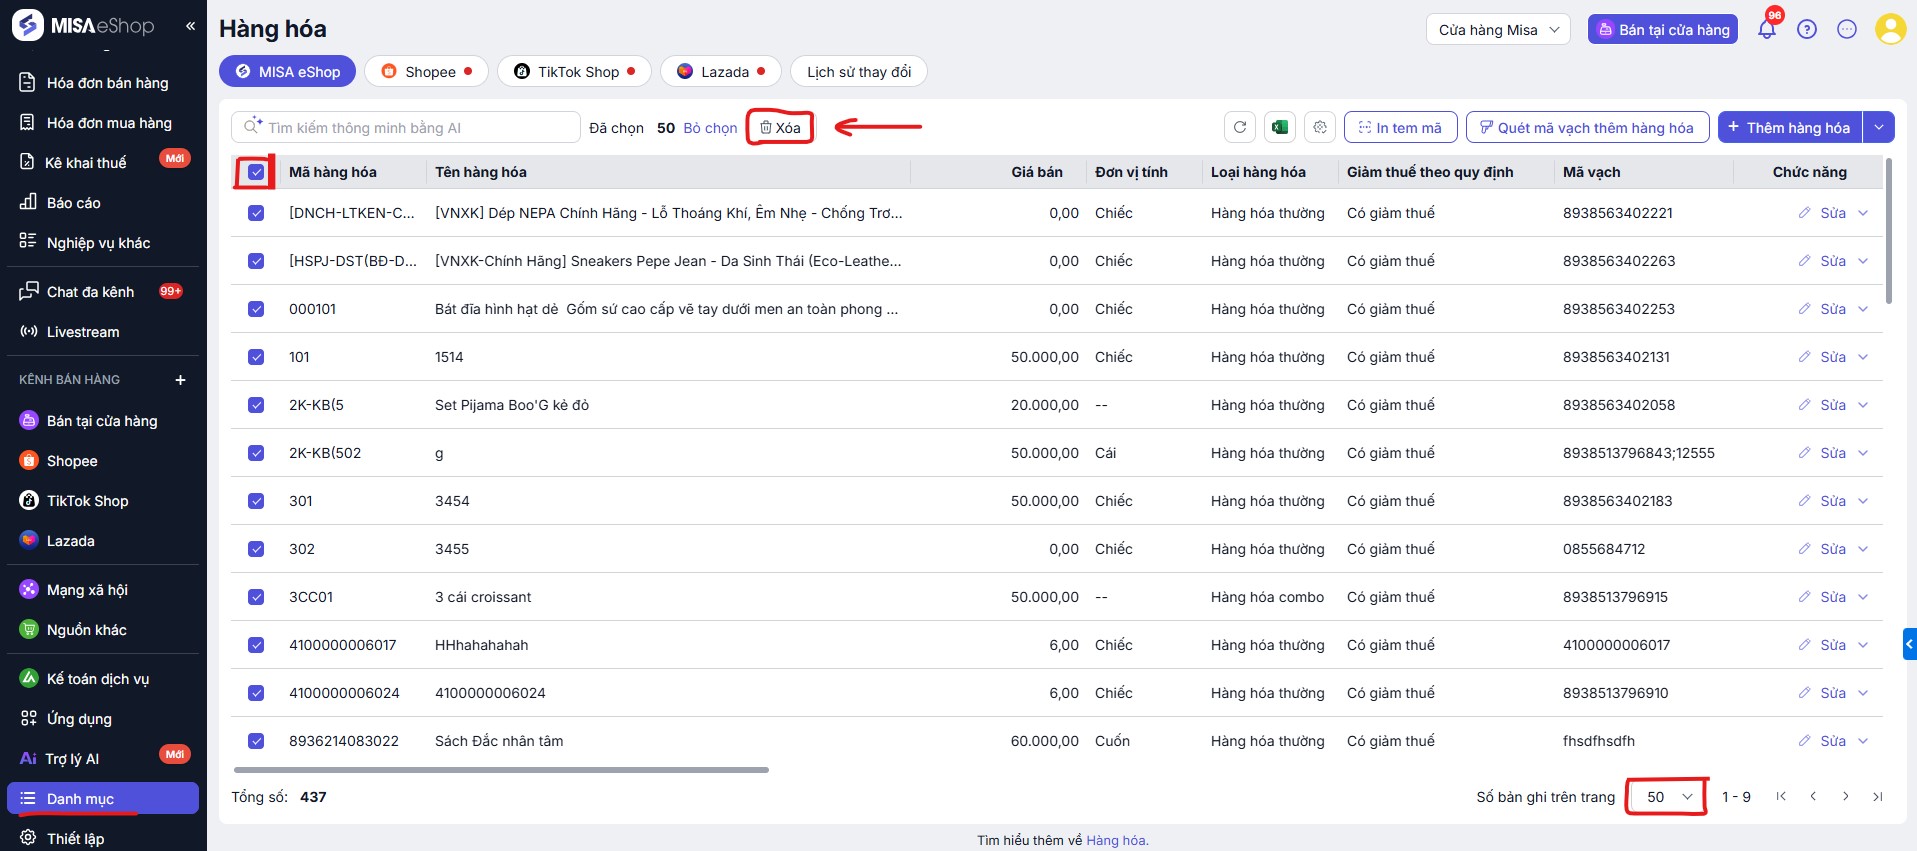Uncheck the select-all header checkbox
Image resolution: width=1917 pixels, height=851 pixels.
[x=256, y=172]
